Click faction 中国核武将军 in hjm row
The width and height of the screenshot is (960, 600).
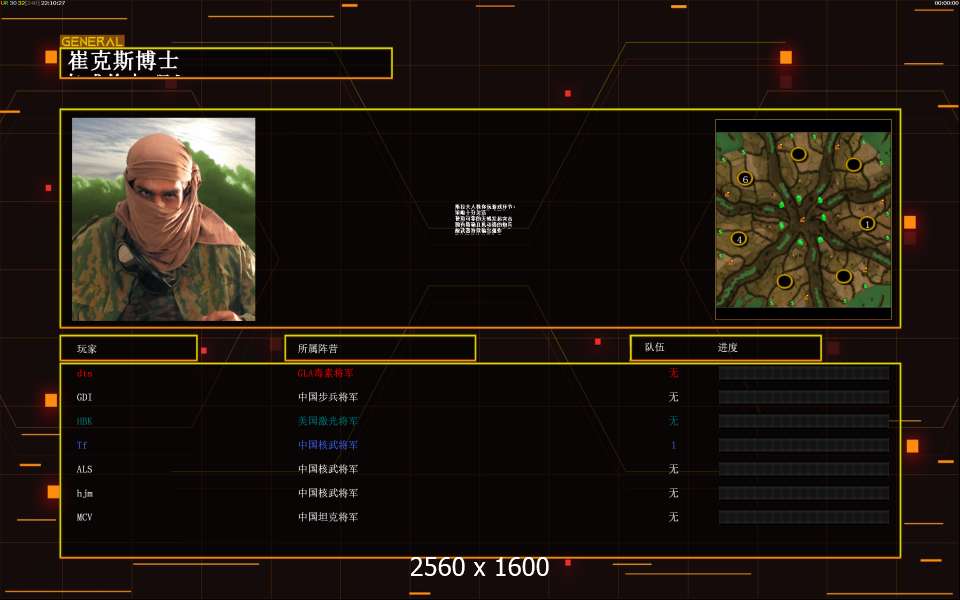click(x=328, y=493)
